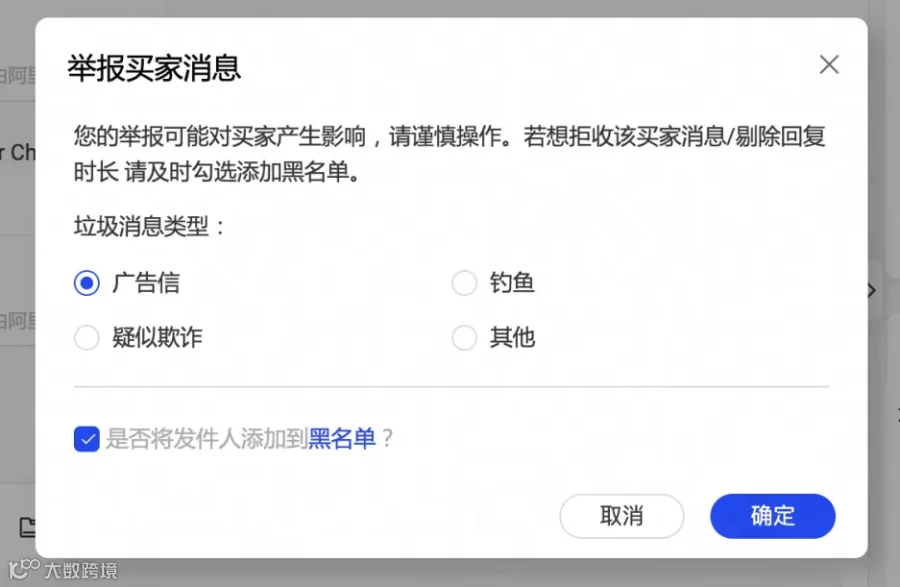Screen dimensions: 900x587
Task: Choose the 其他 radio option
Action: [x=464, y=337]
